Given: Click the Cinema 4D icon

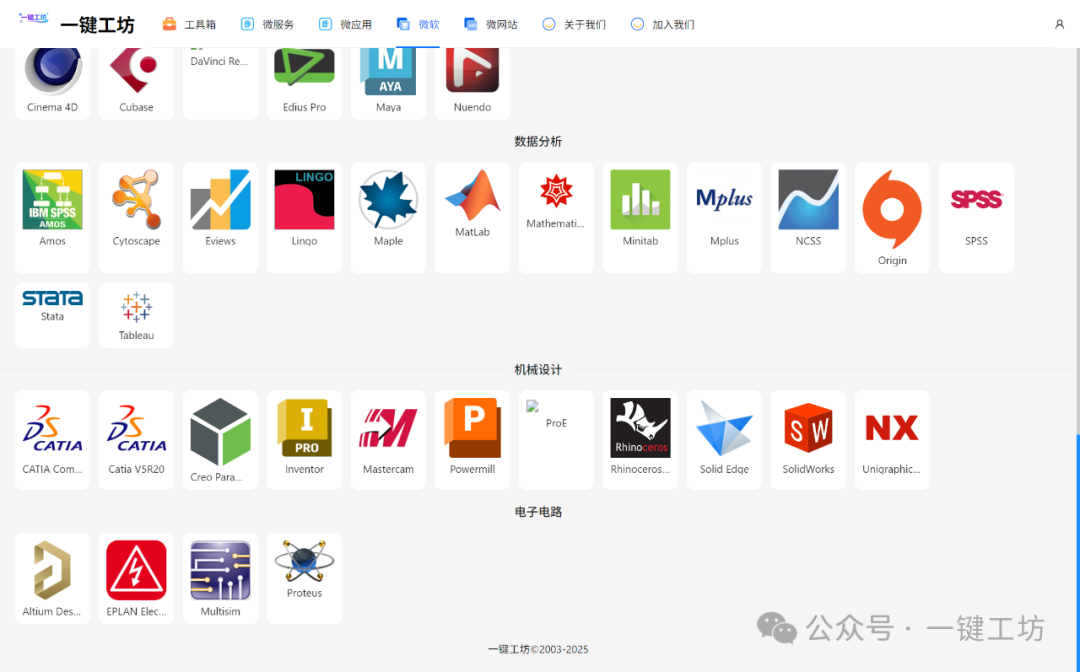Looking at the screenshot, I should point(52,75).
